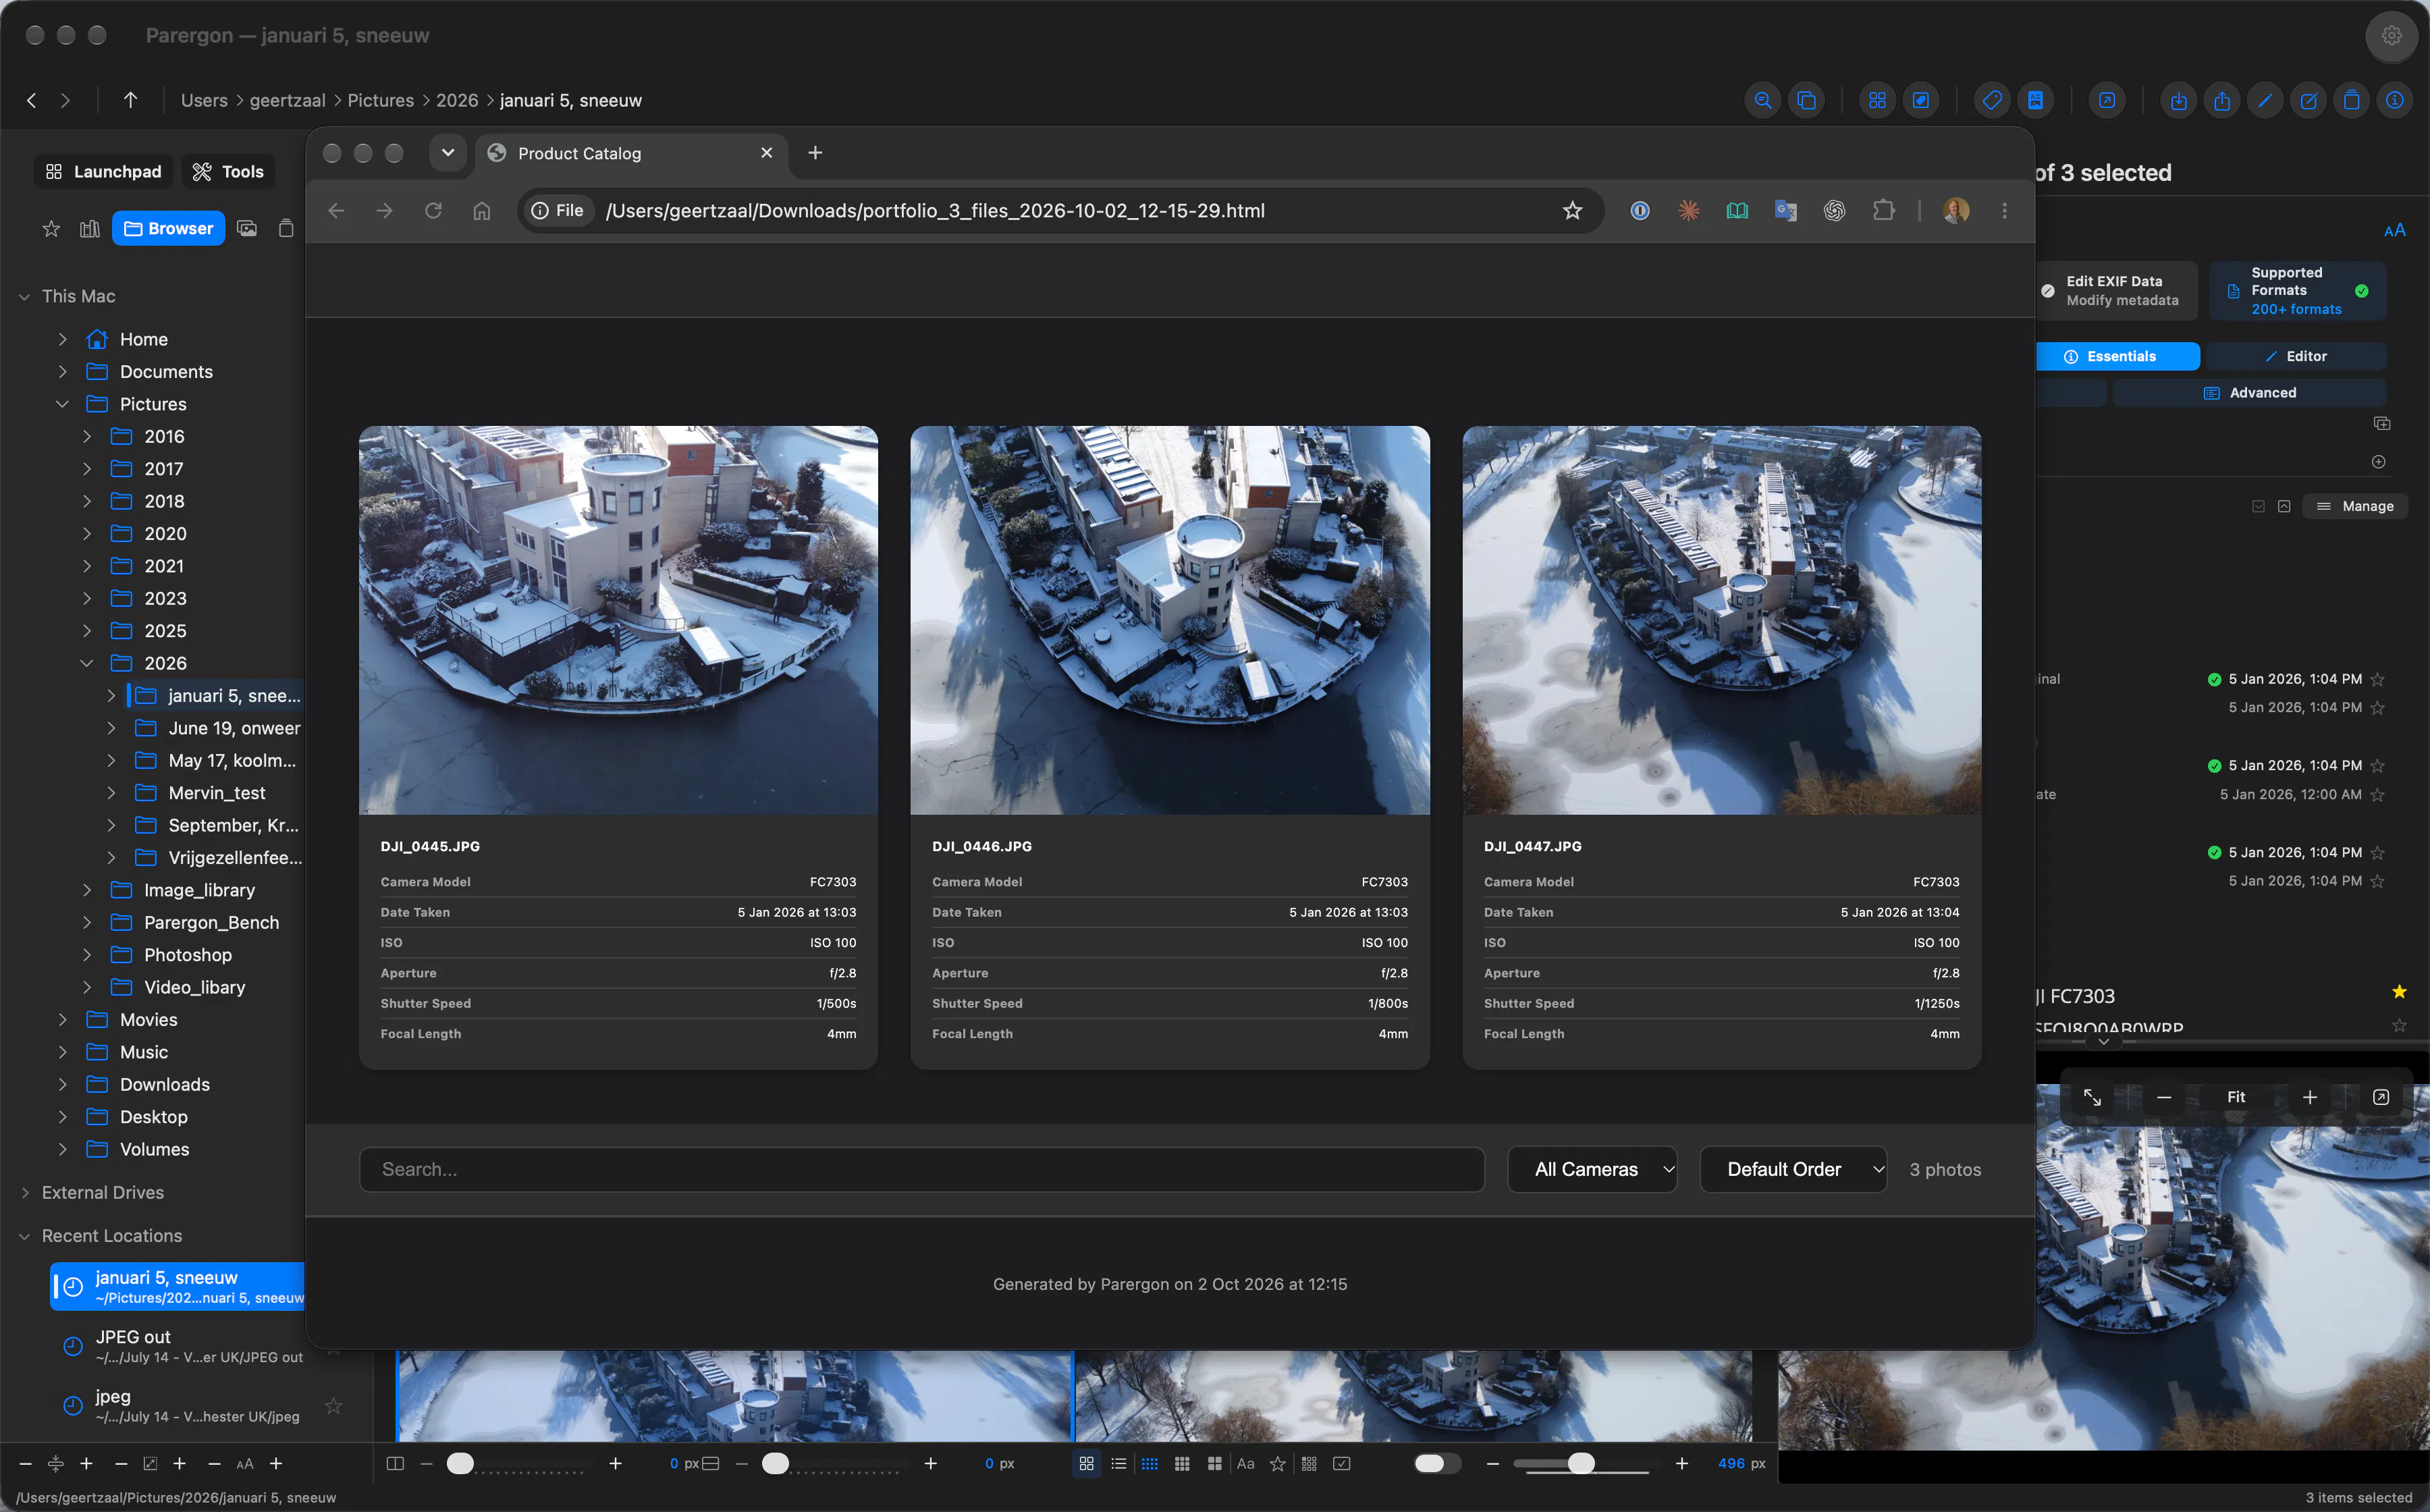This screenshot has width=2430, height=1512.
Task: Click the import download icon in Parergon toolbar
Action: (x=2179, y=100)
